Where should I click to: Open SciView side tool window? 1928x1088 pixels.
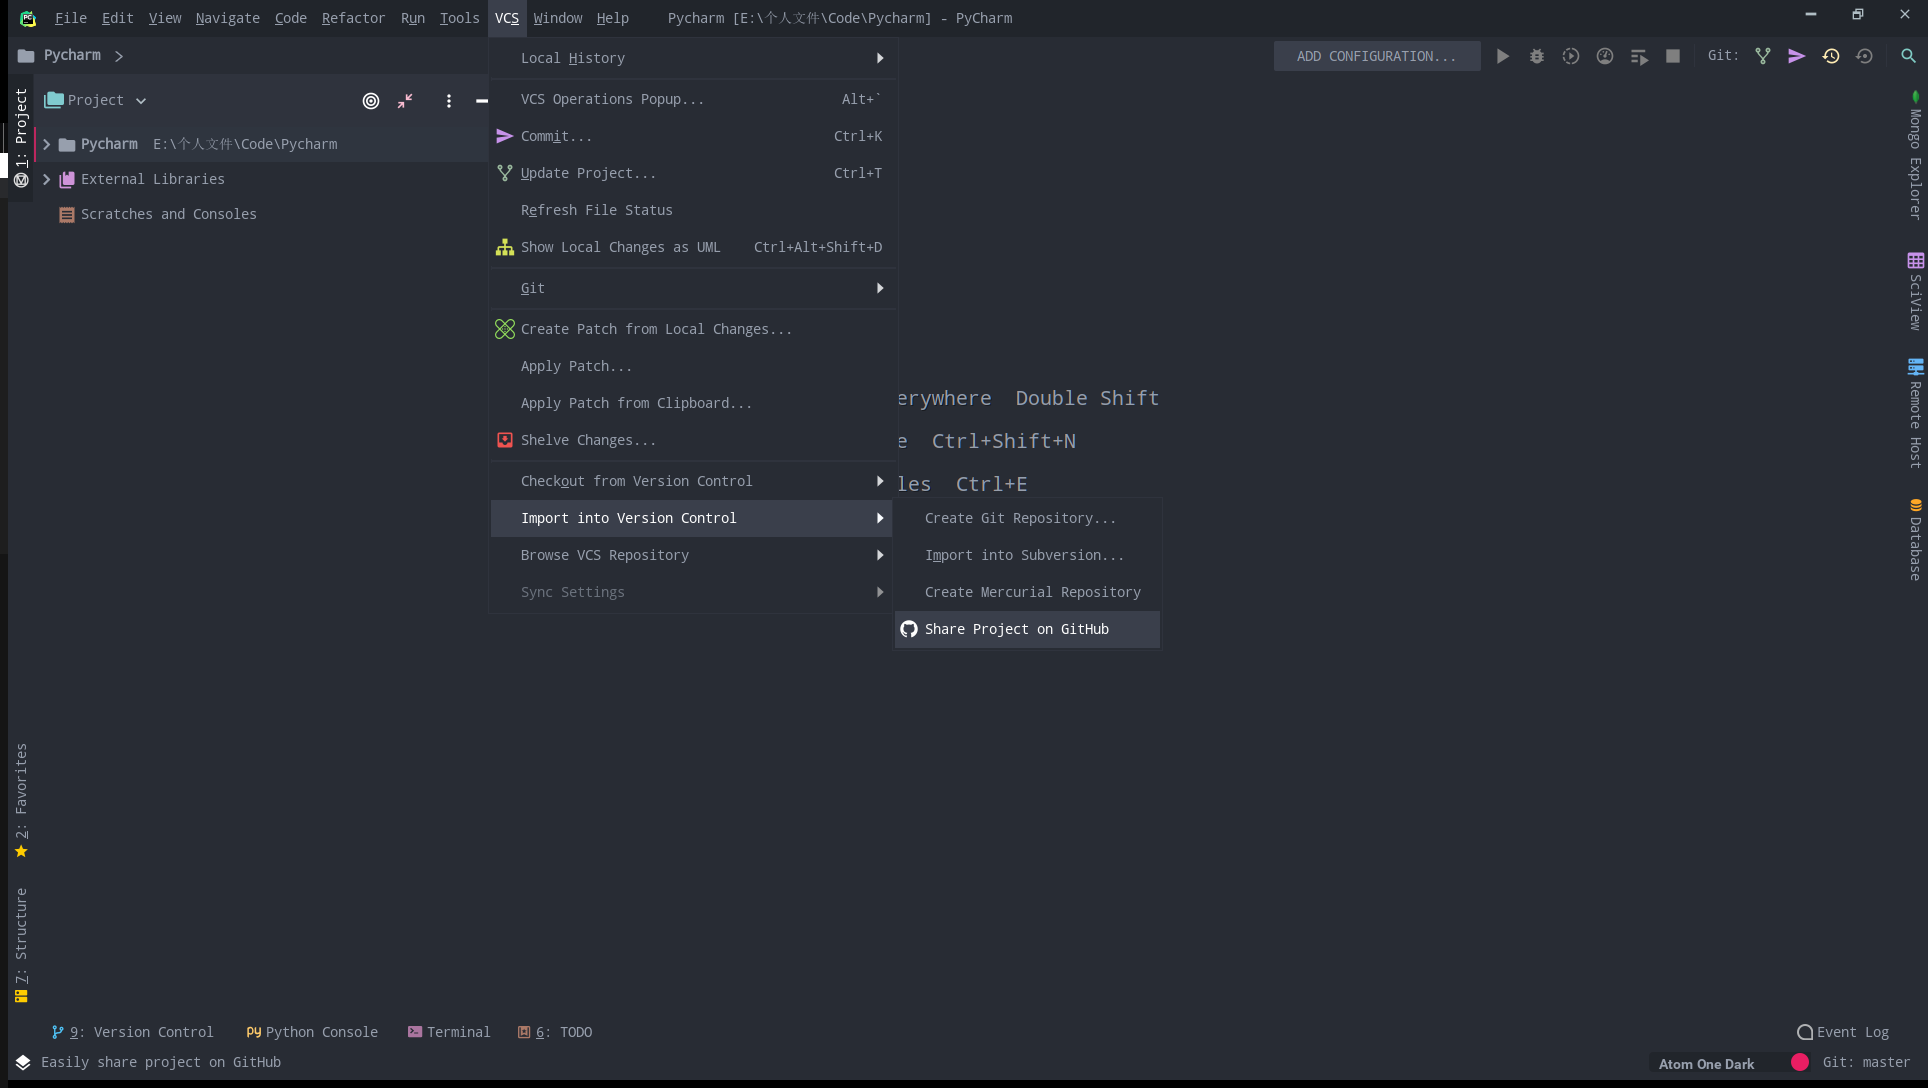point(1915,291)
